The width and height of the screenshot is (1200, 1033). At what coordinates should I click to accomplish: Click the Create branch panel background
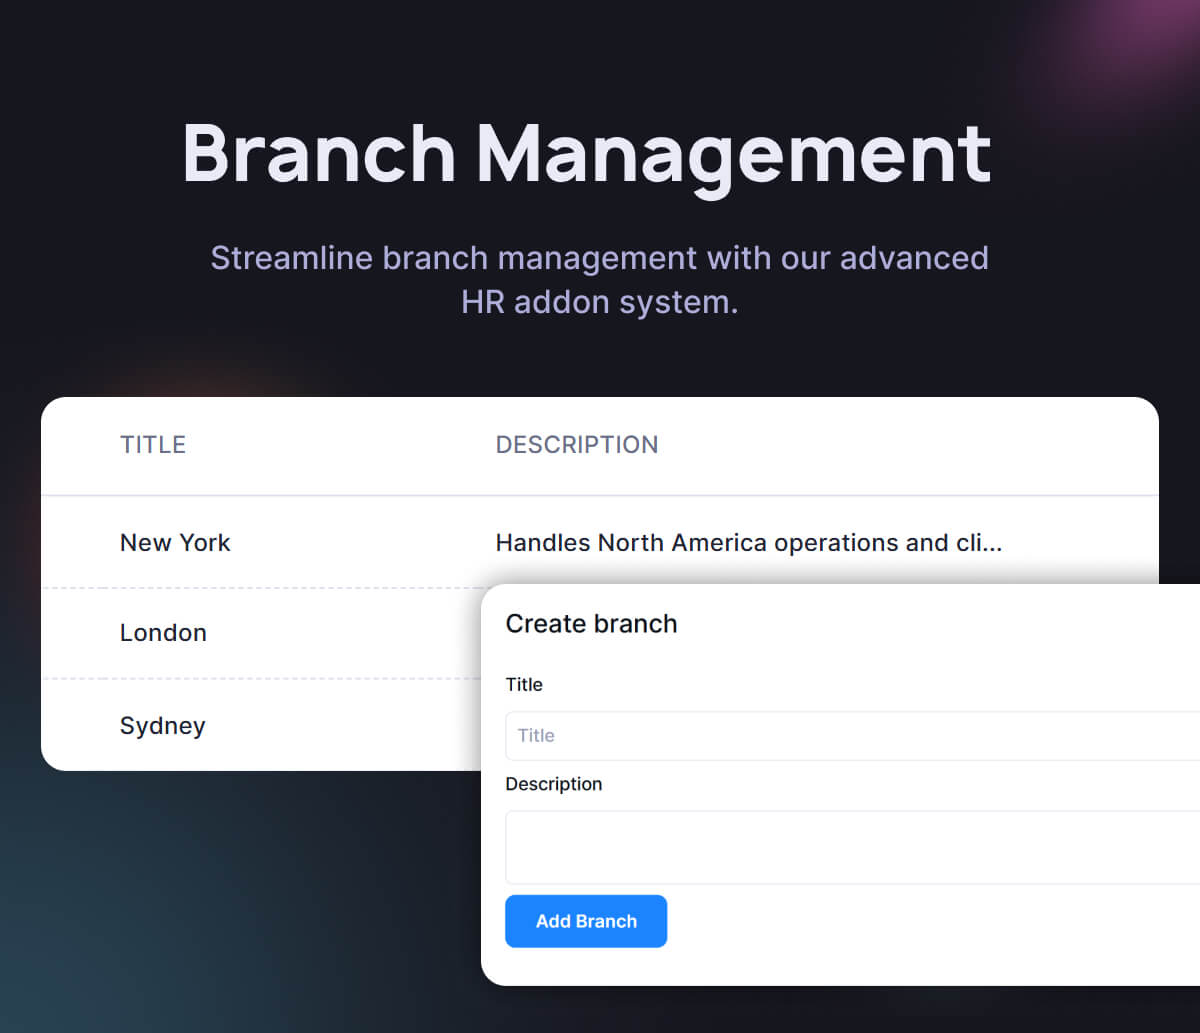[x=900, y=960]
